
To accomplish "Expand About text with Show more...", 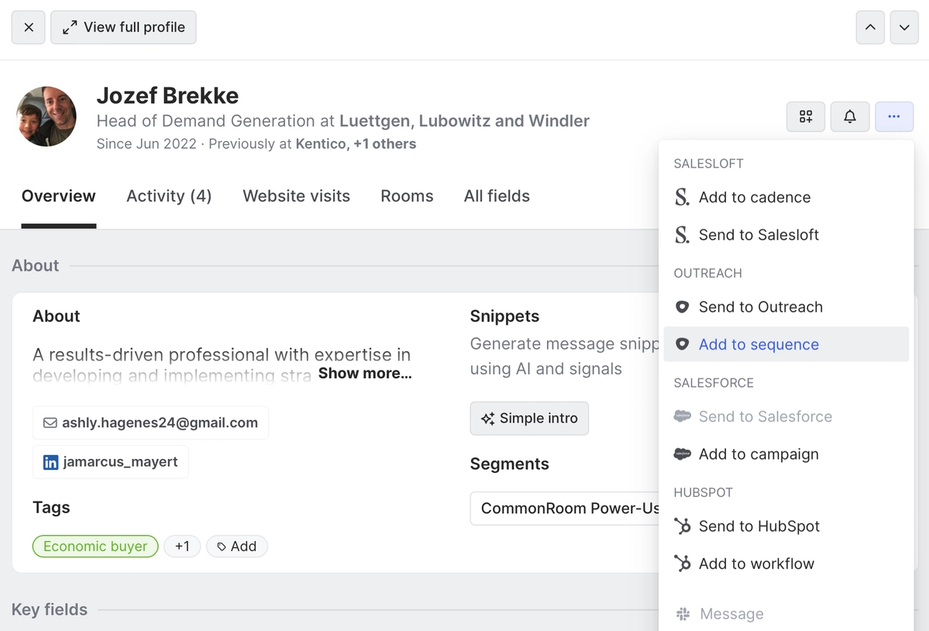I will 365,373.
